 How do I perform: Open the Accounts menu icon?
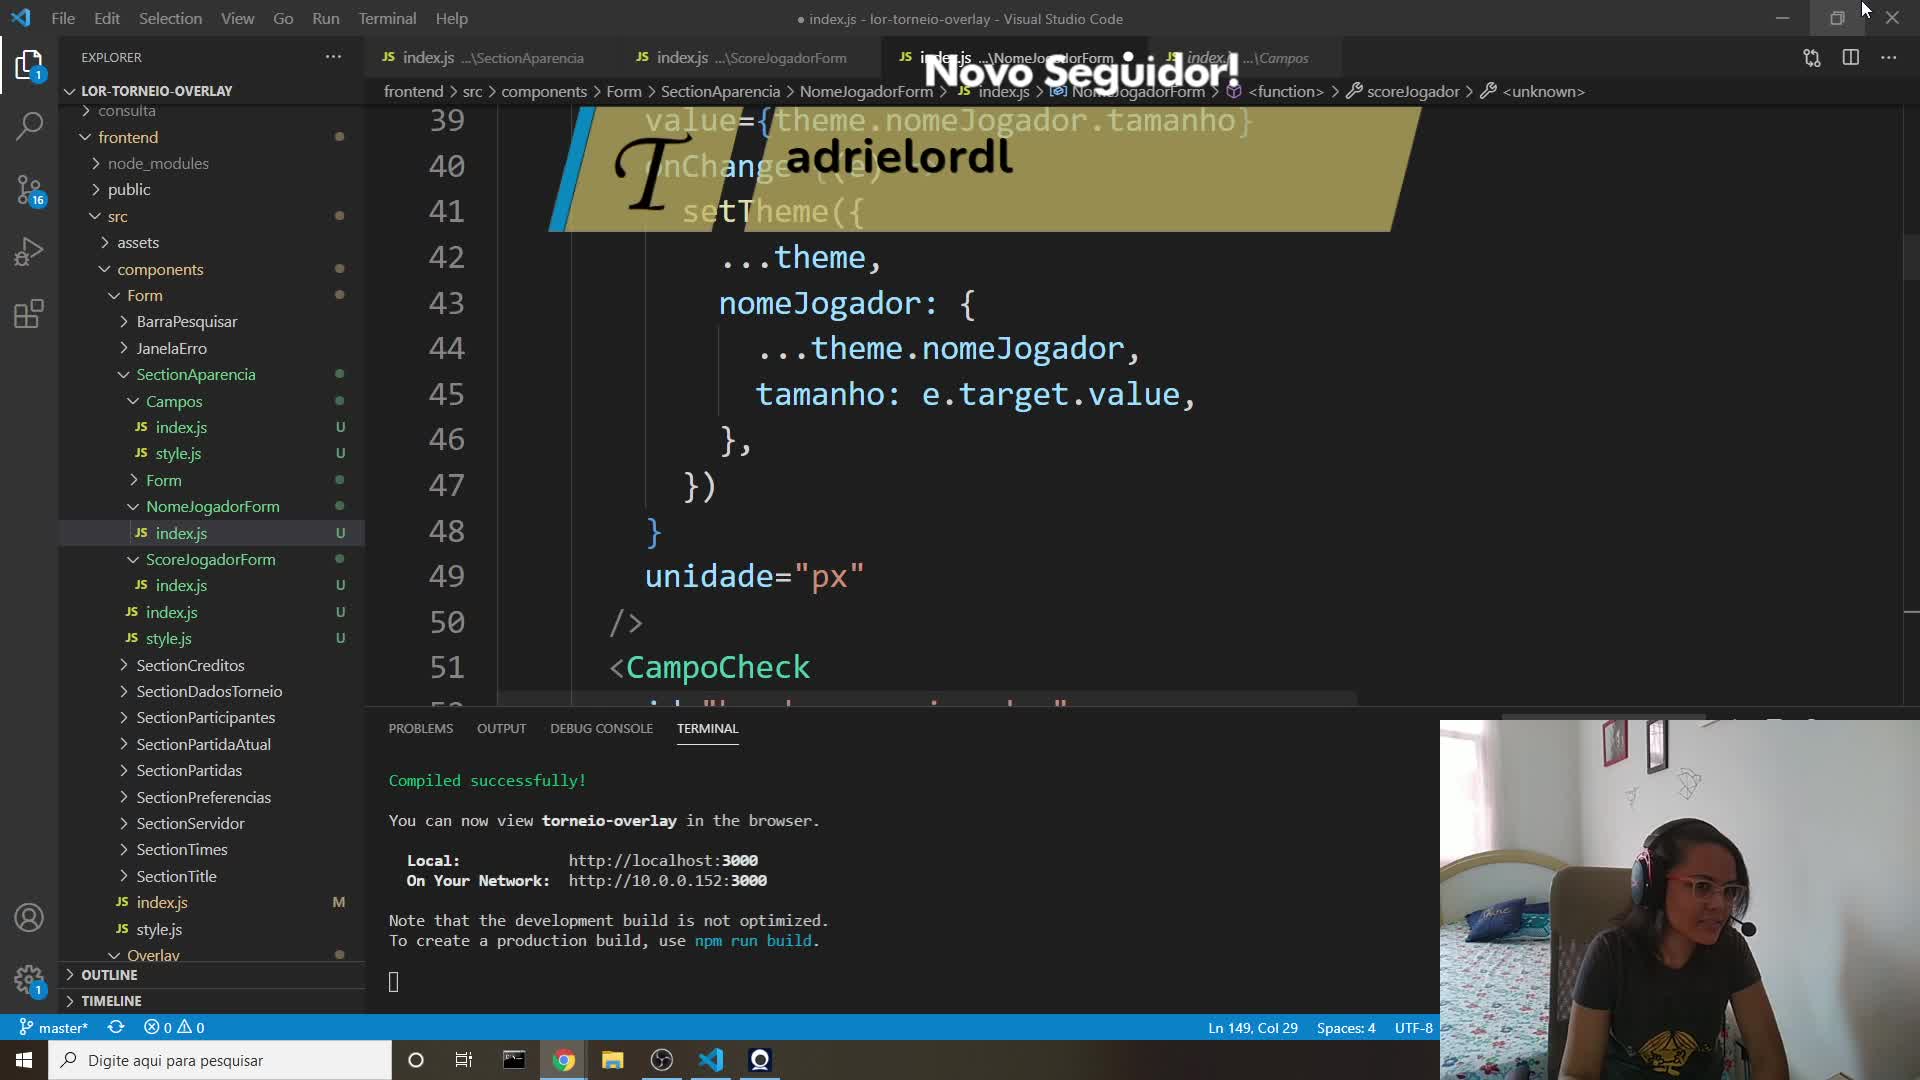(x=29, y=918)
